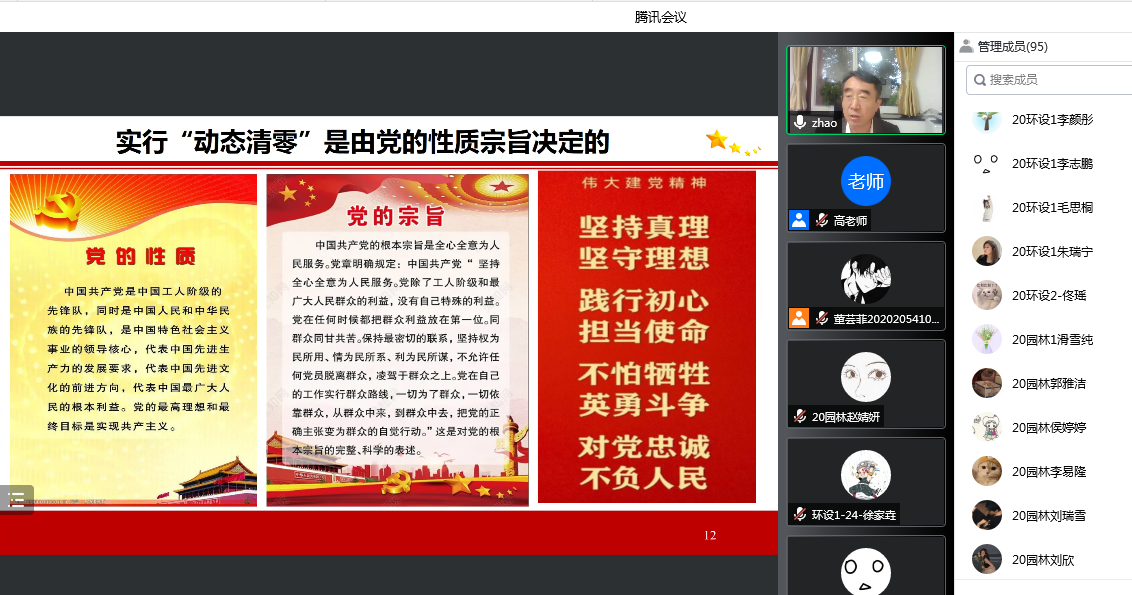Click the magnifier icon in member search

pos(978,79)
